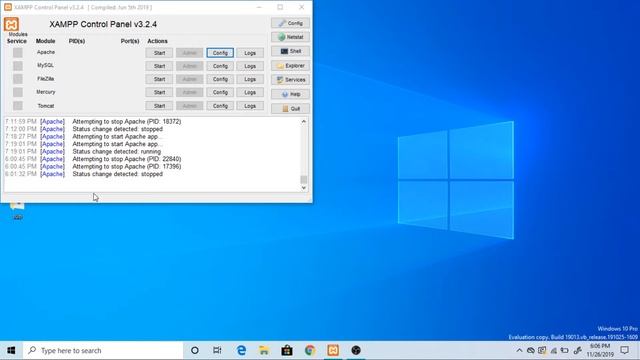Click the MySQL Admin button
The height and width of the screenshot is (360, 640).
tap(189, 66)
